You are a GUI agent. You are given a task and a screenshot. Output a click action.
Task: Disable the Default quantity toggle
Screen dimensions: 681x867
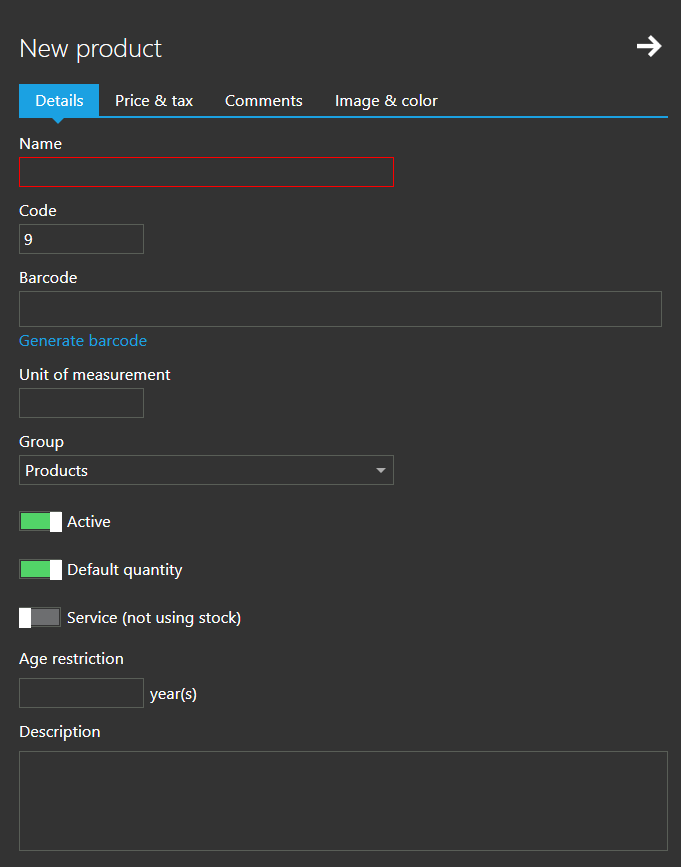40,570
